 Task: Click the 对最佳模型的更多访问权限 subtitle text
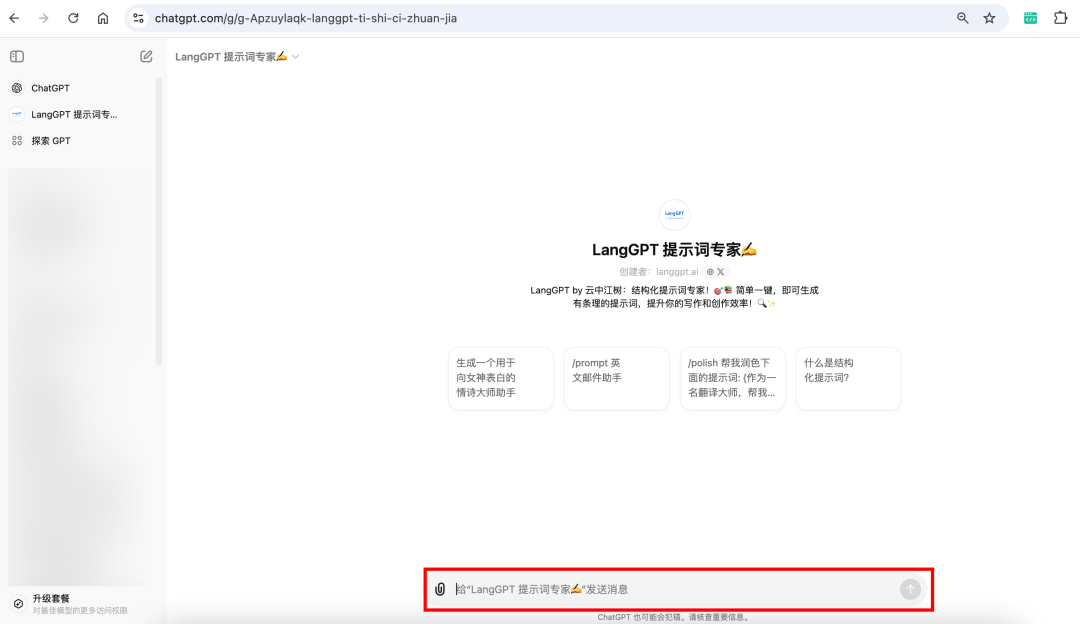(x=80, y=610)
